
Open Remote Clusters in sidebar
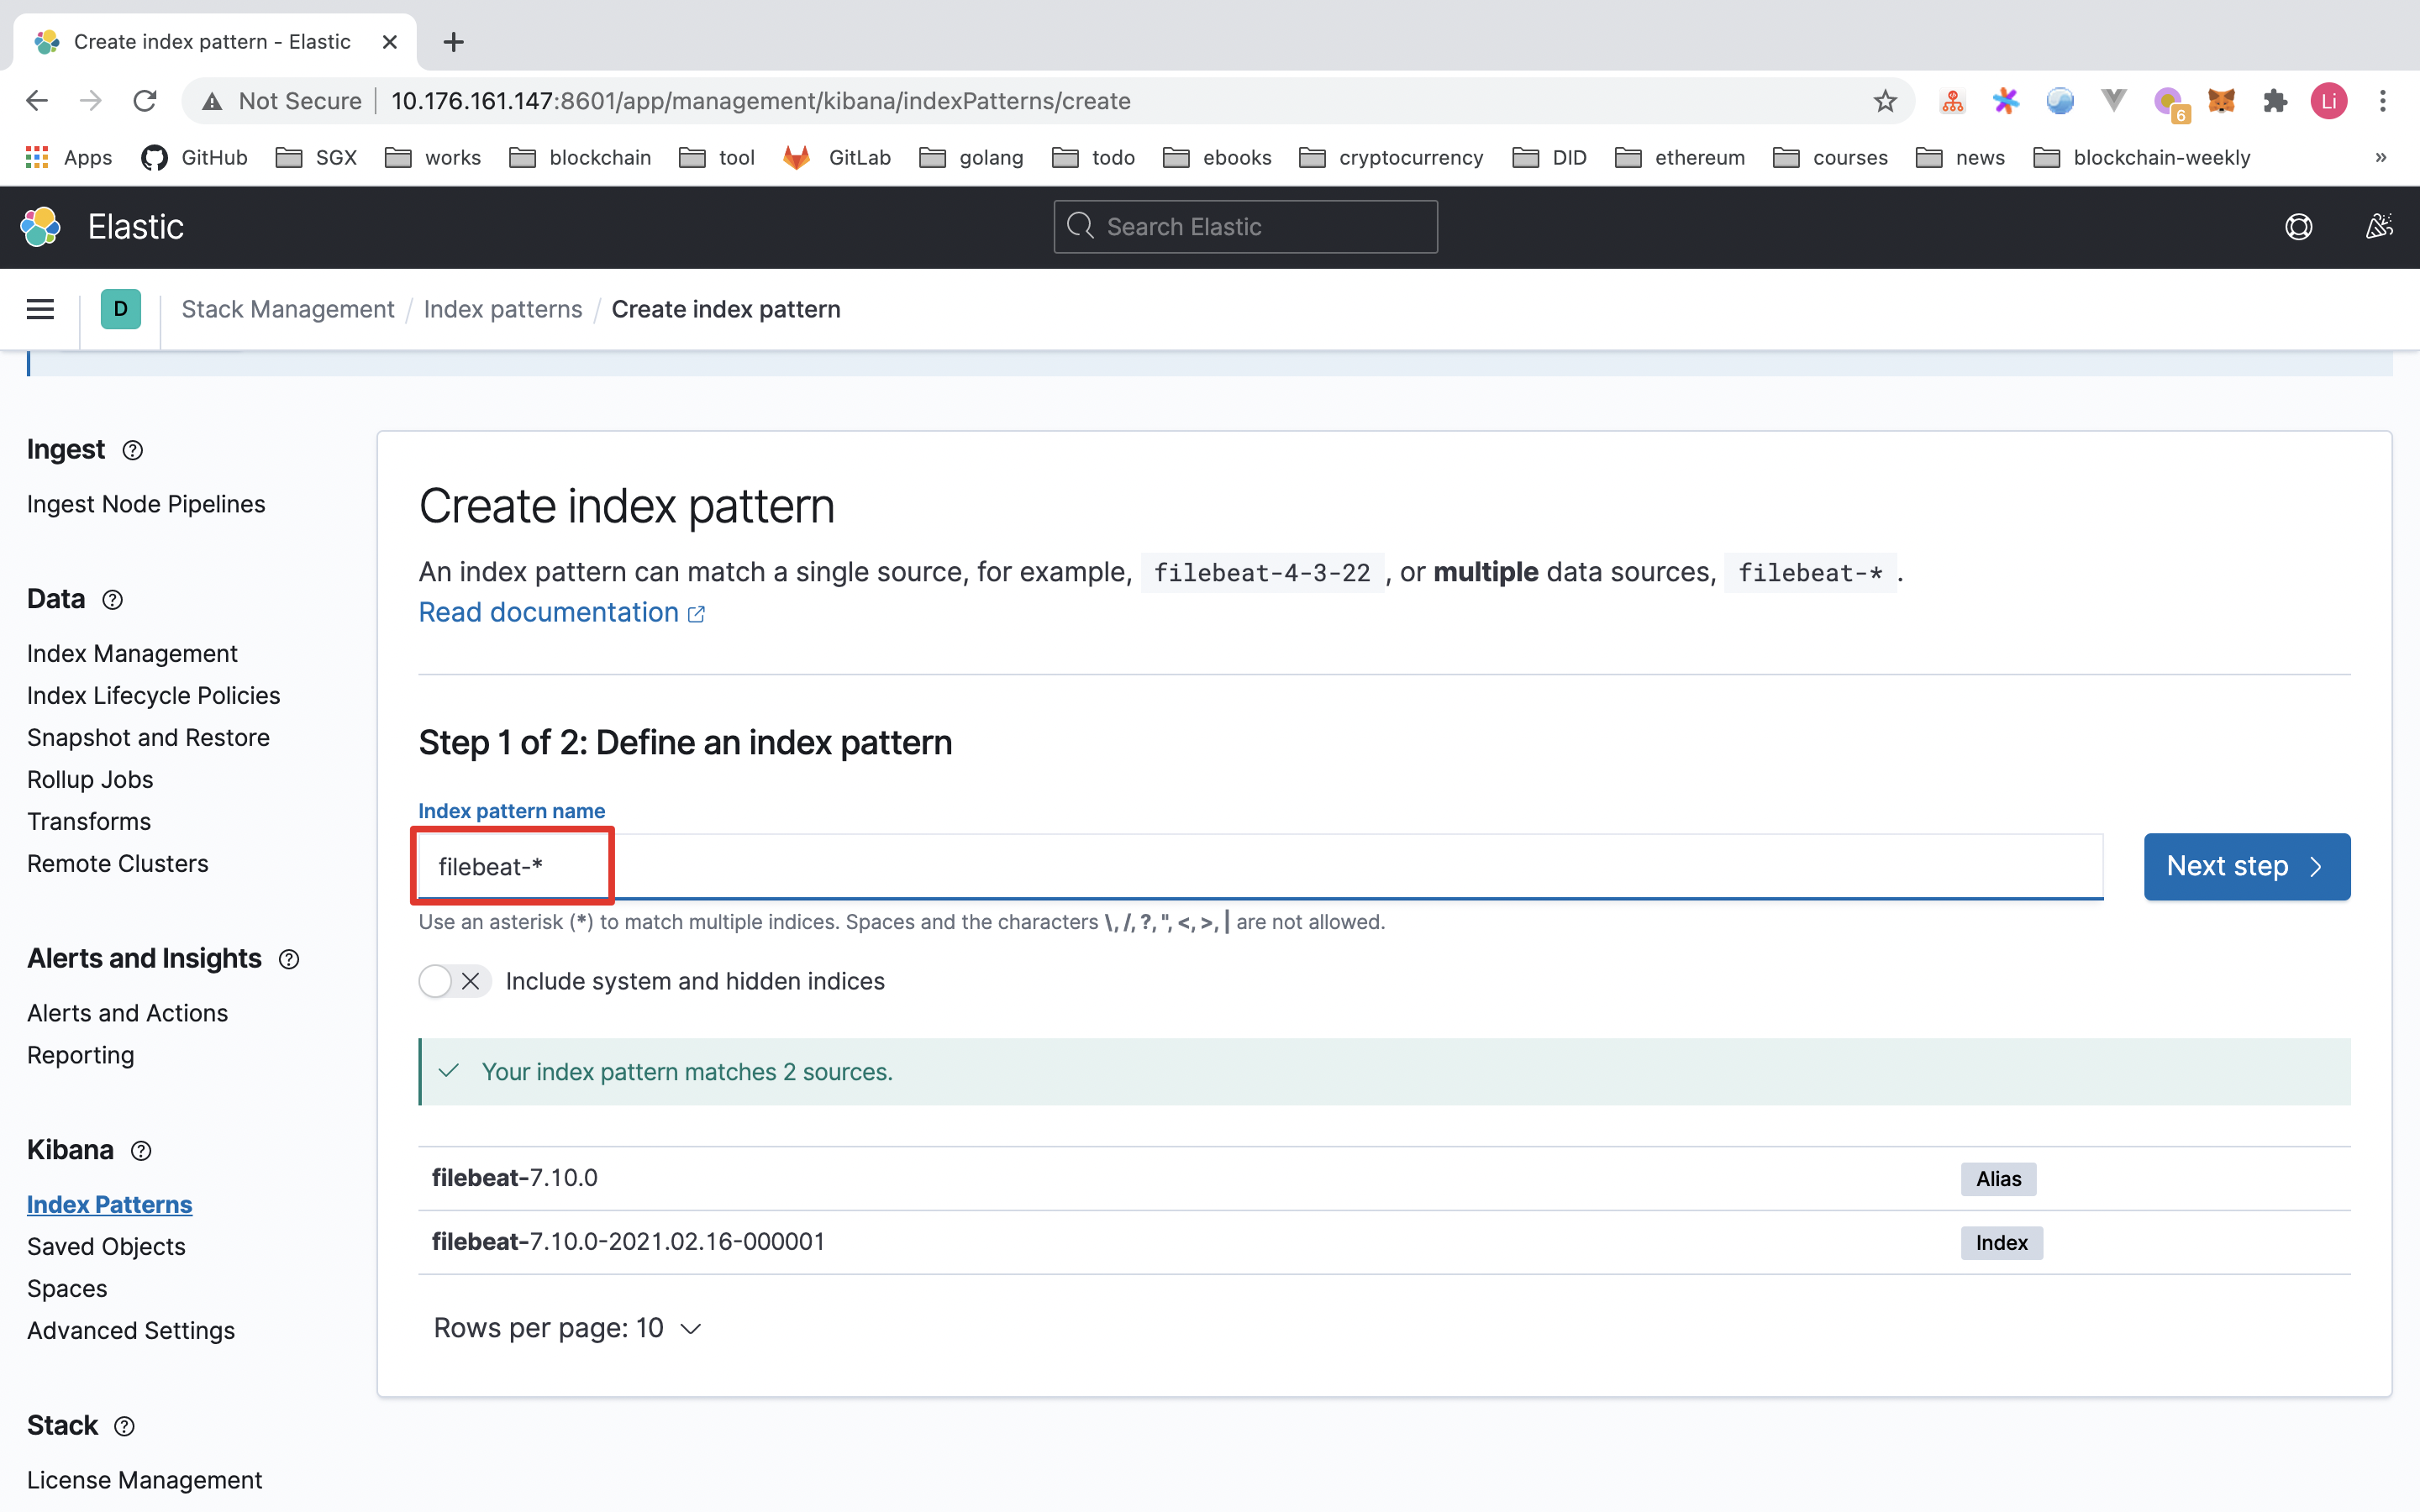point(118,863)
